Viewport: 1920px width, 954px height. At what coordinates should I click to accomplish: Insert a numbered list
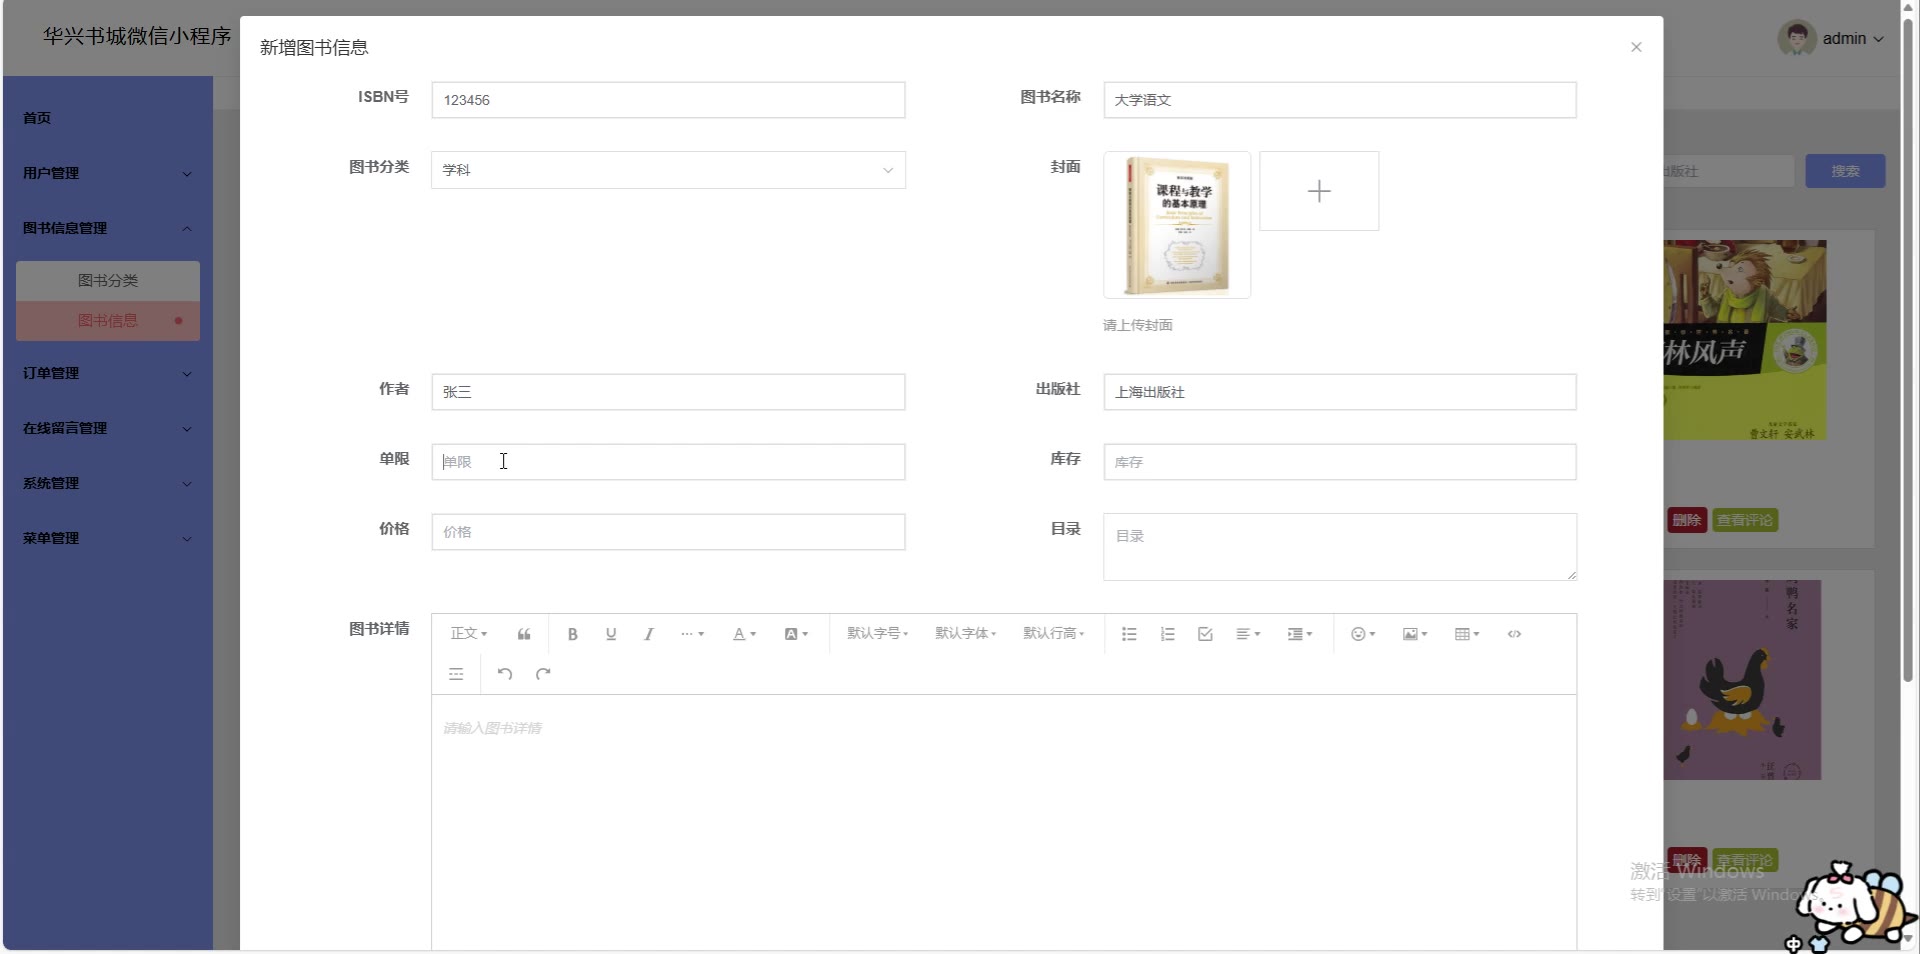coord(1167,634)
